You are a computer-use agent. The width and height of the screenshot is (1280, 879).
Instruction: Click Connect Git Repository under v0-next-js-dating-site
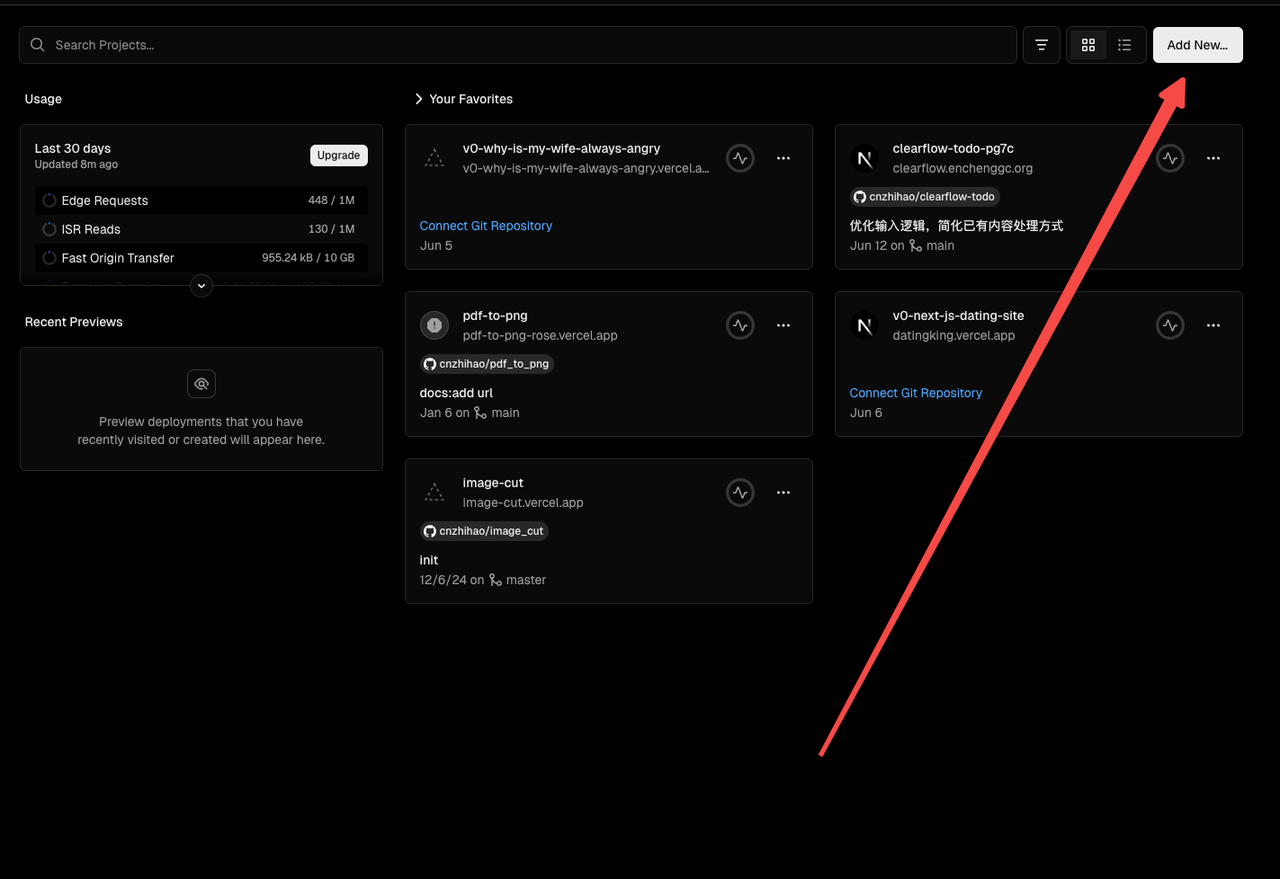(915, 393)
